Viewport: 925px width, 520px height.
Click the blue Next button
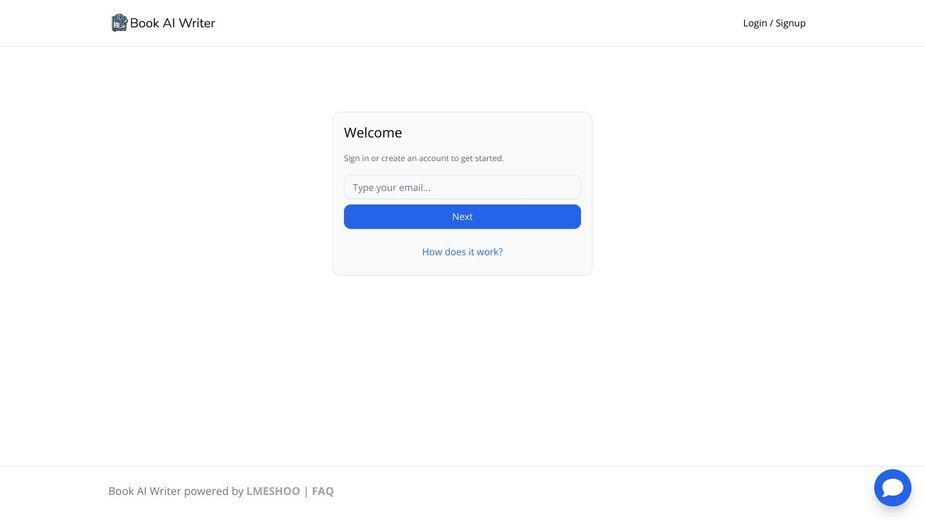pyautogui.click(x=462, y=217)
